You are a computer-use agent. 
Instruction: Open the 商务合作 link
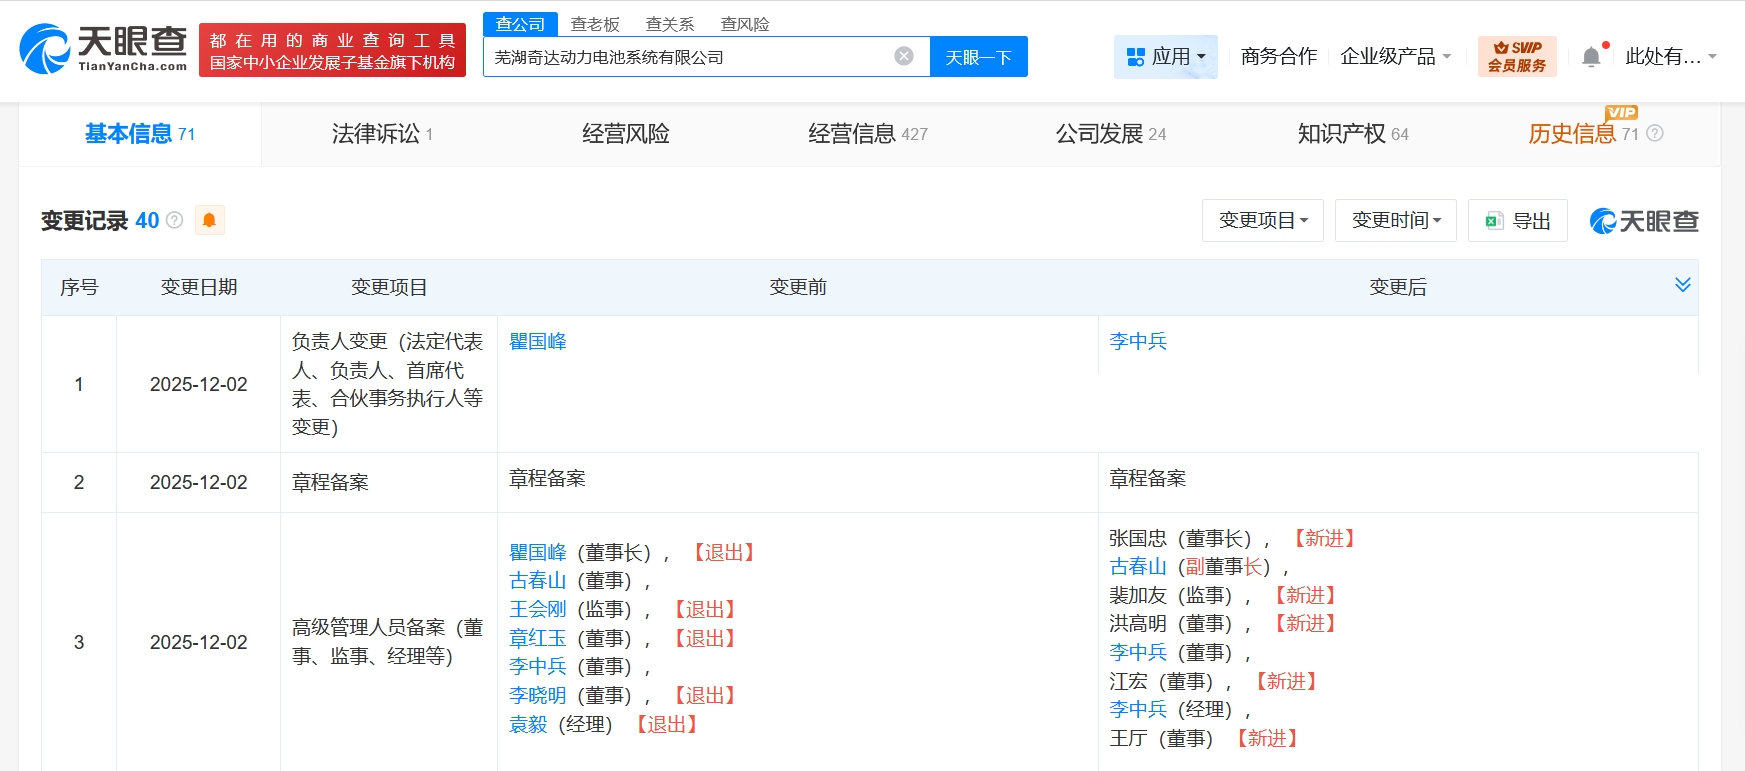pyautogui.click(x=1278, y=57)
